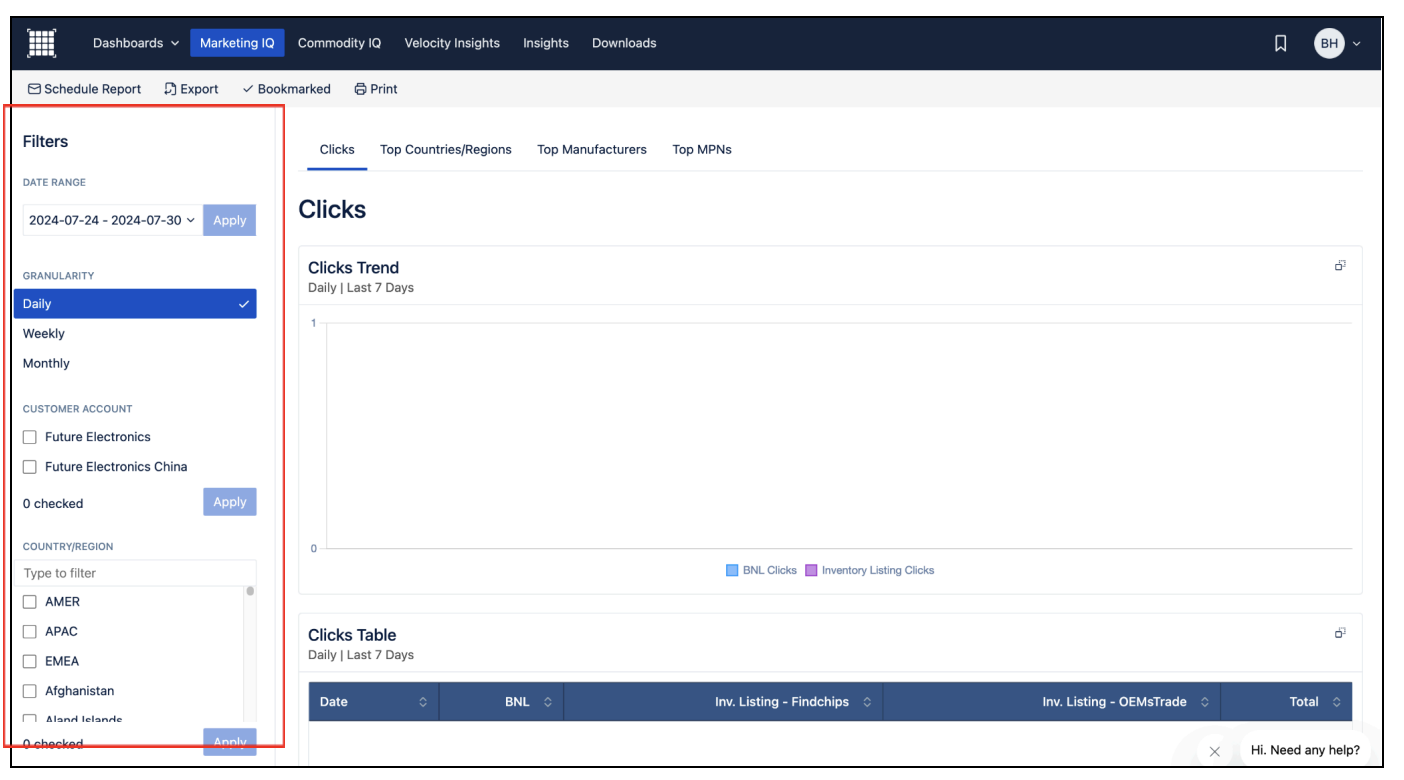Close the help chat popup
The width and height of the screenshot is (1404, 780).
[x=1214, y=751]
